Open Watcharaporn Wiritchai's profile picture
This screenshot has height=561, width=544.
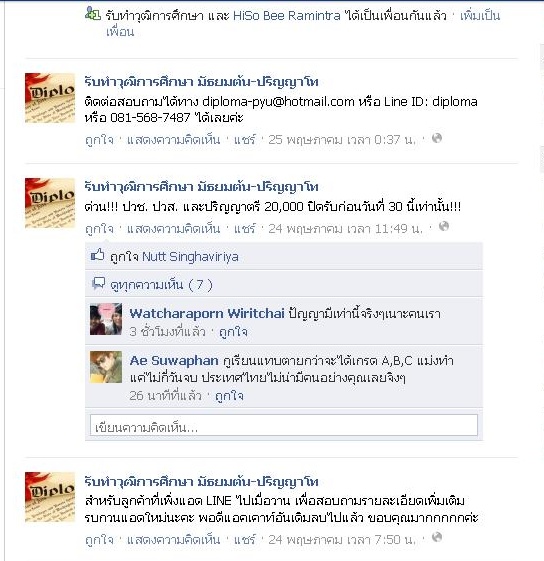[x=106, y=319]
